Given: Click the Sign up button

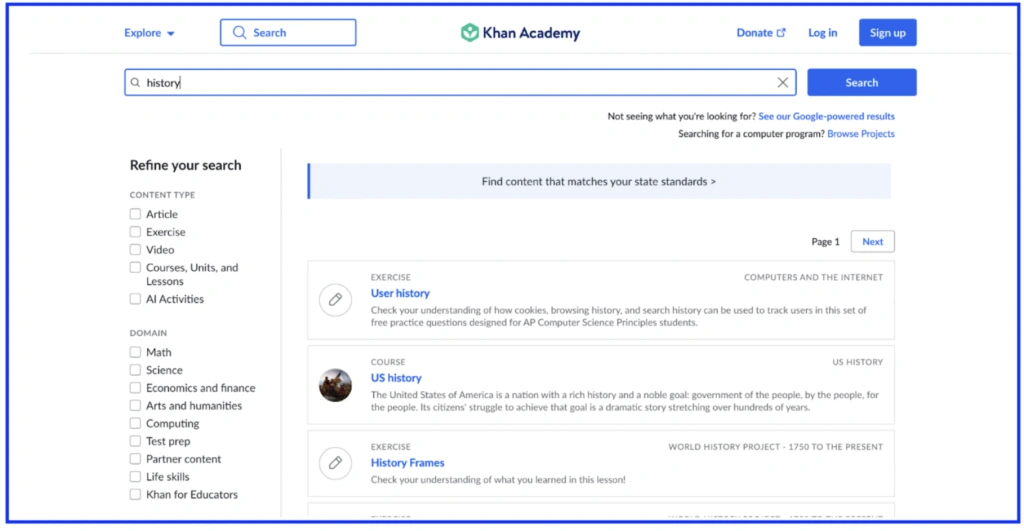Looking at the screenshot, I should (x=887, y=33).
